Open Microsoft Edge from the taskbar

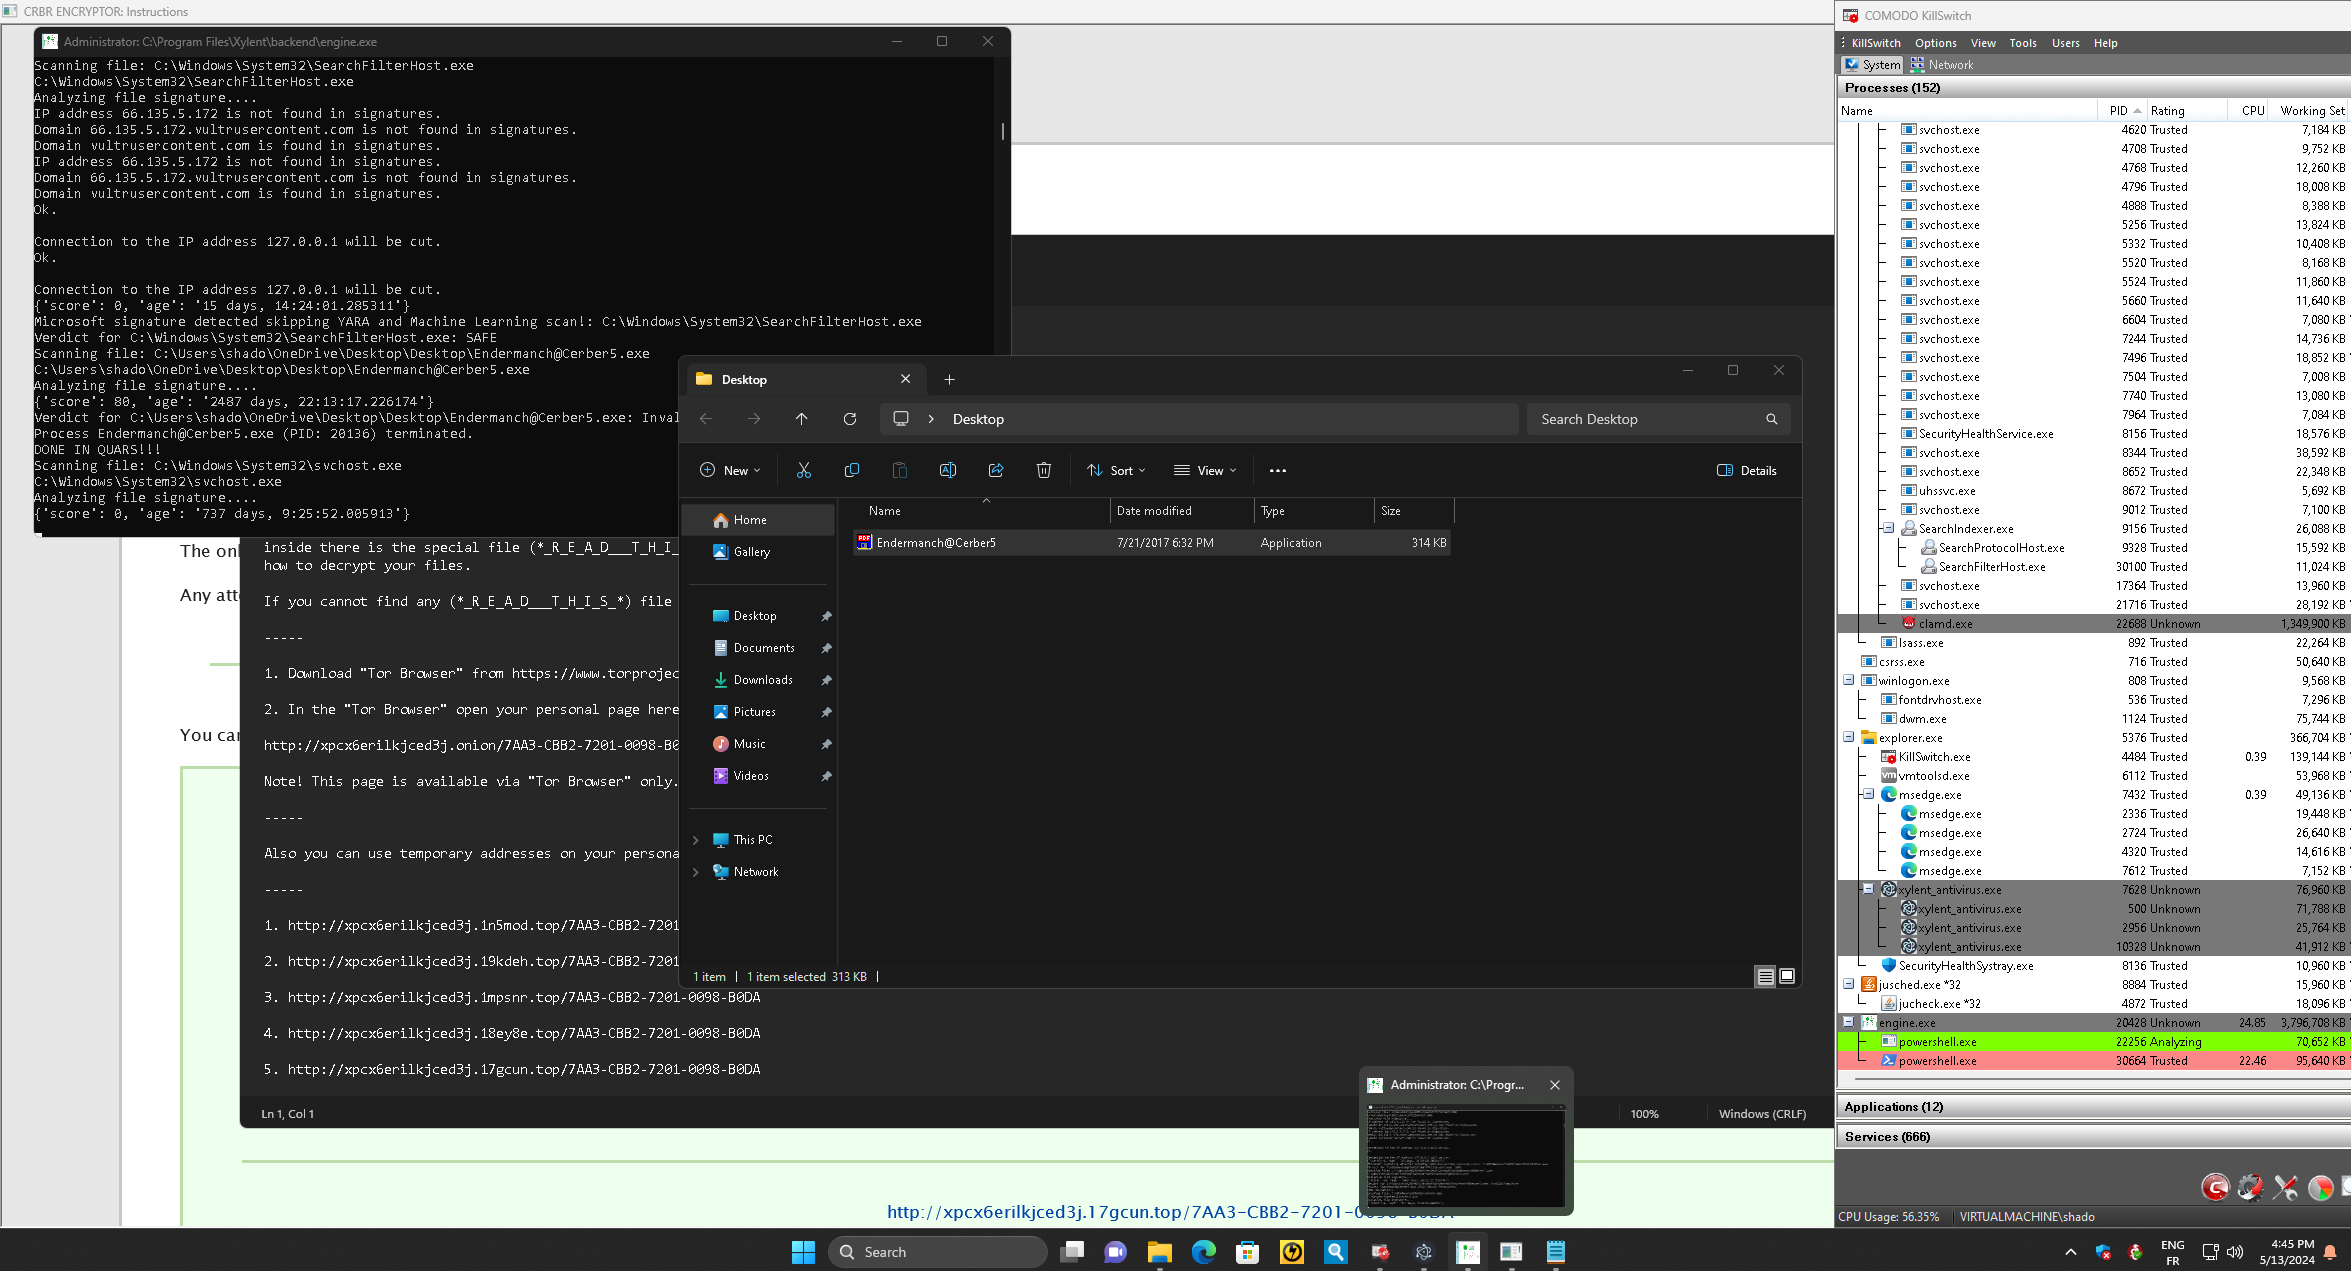[1203, 1251]
